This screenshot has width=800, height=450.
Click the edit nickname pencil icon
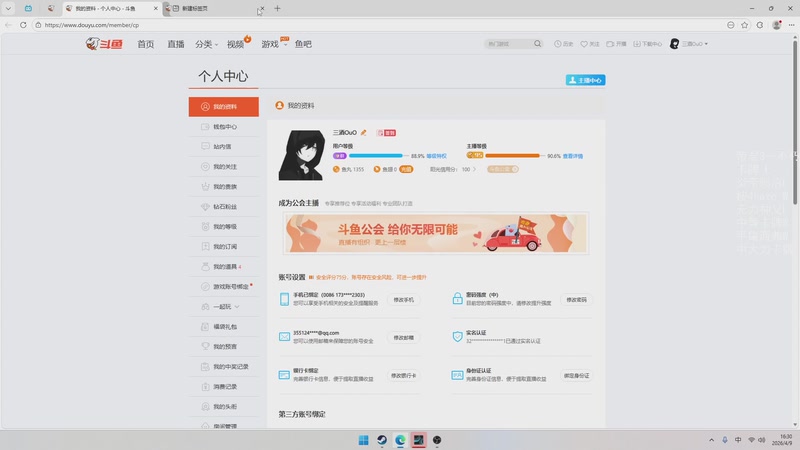[x=363, y=133]
